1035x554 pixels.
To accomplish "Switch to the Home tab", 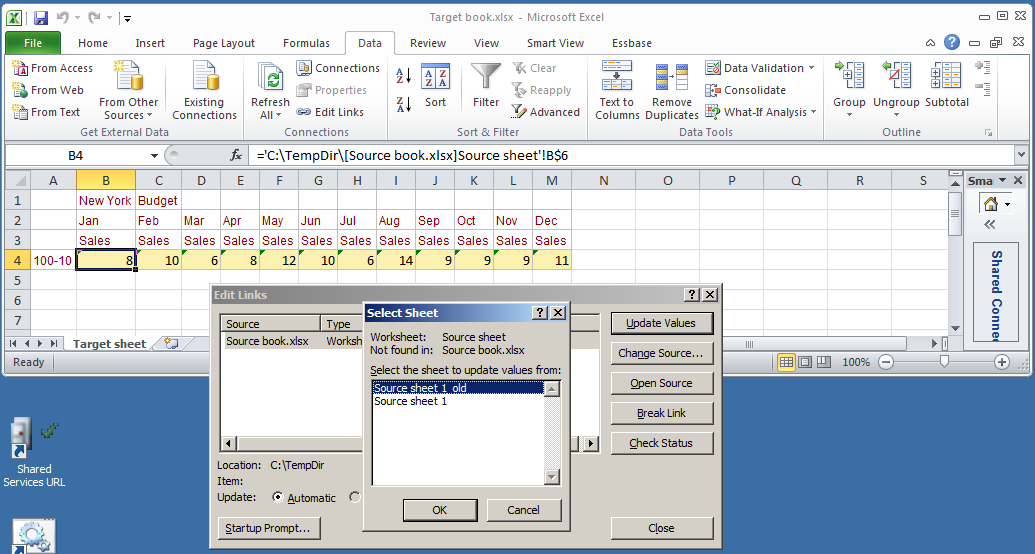I will pos(92,43).
